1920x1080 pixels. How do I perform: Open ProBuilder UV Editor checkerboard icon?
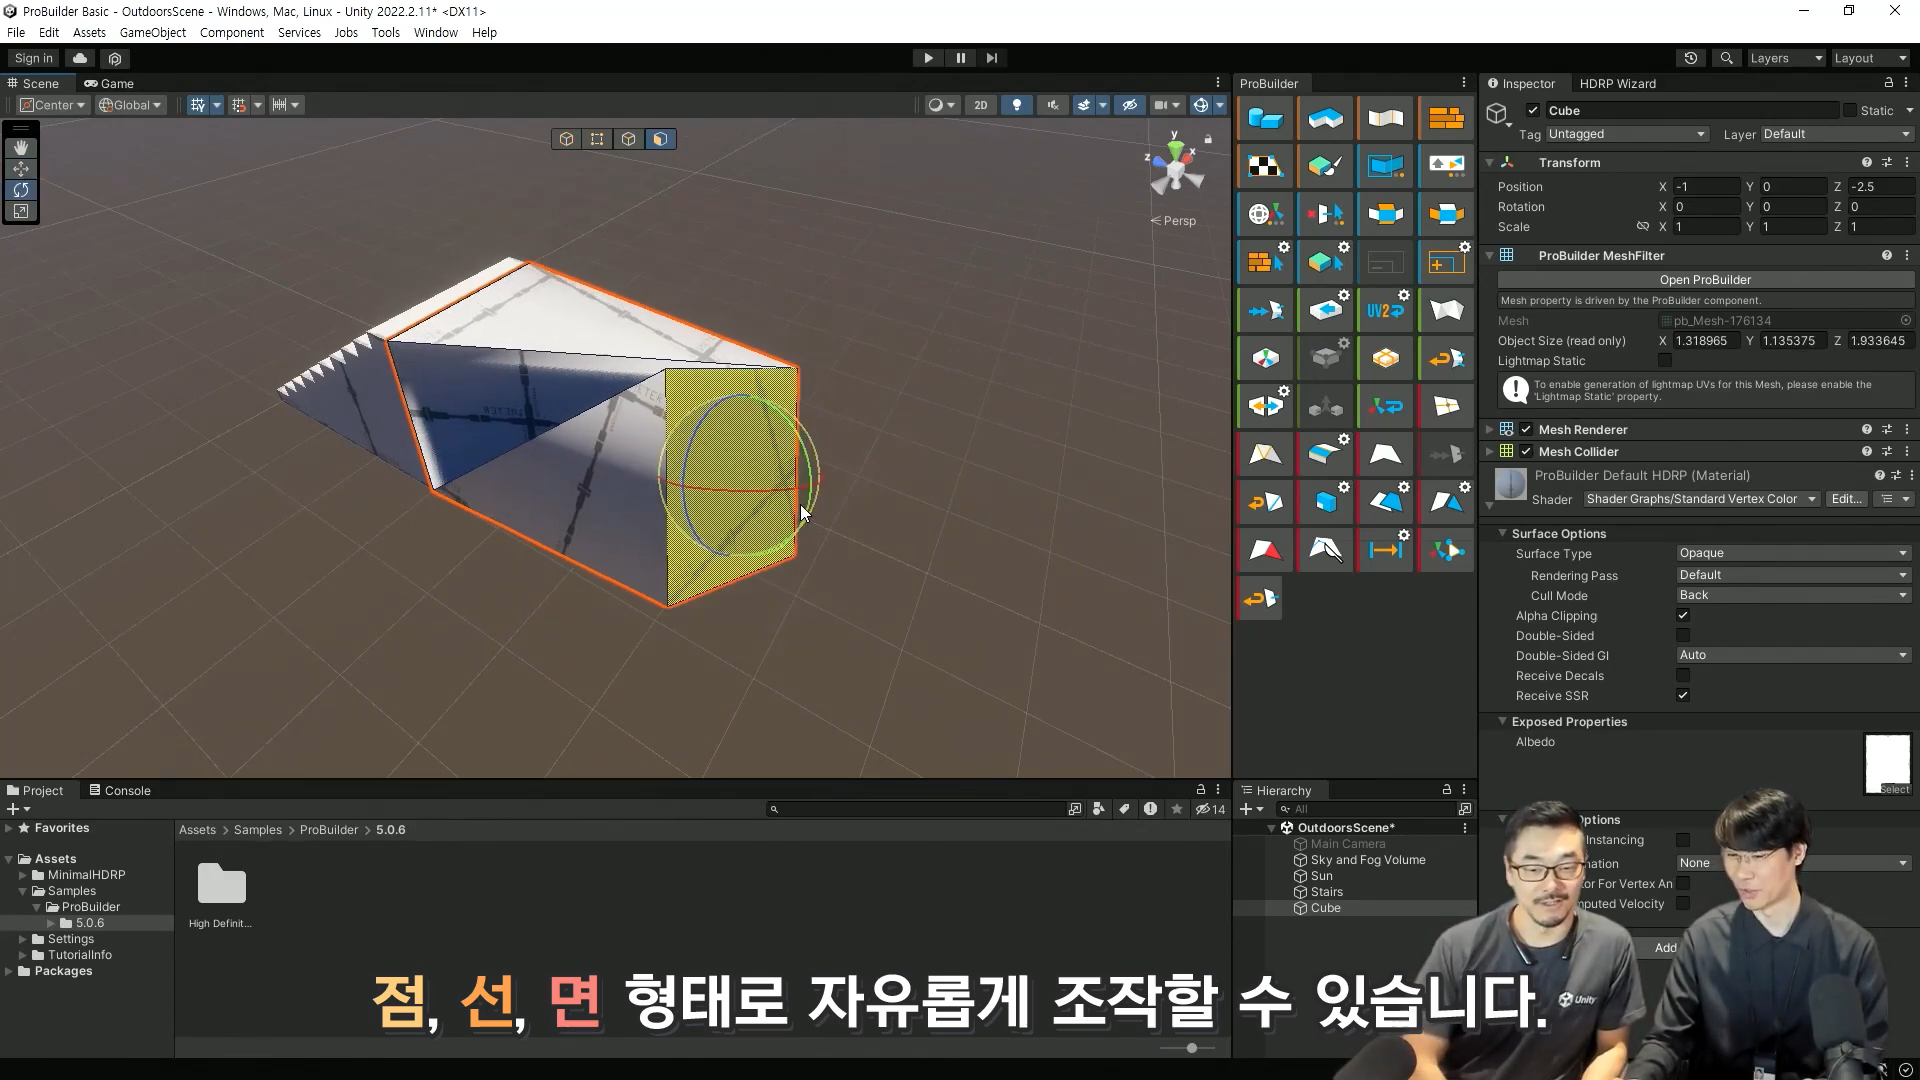pos(1265,166)
